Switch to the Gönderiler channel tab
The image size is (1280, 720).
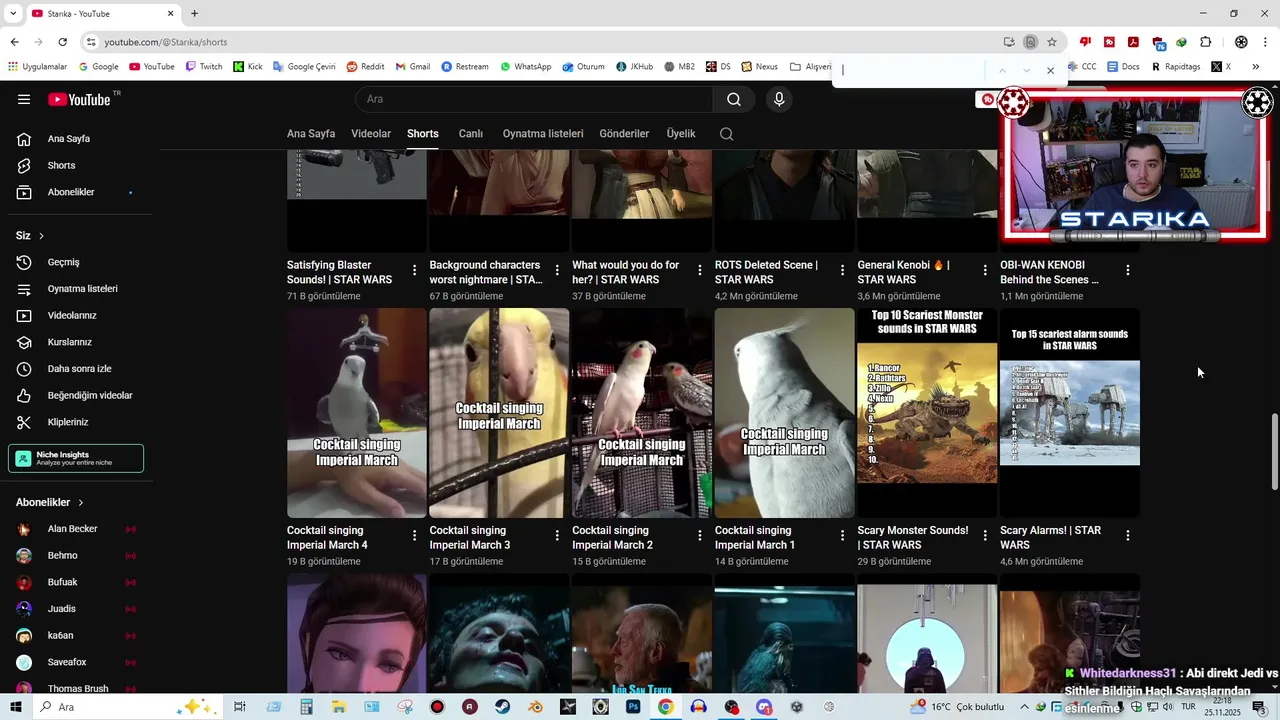624,134
